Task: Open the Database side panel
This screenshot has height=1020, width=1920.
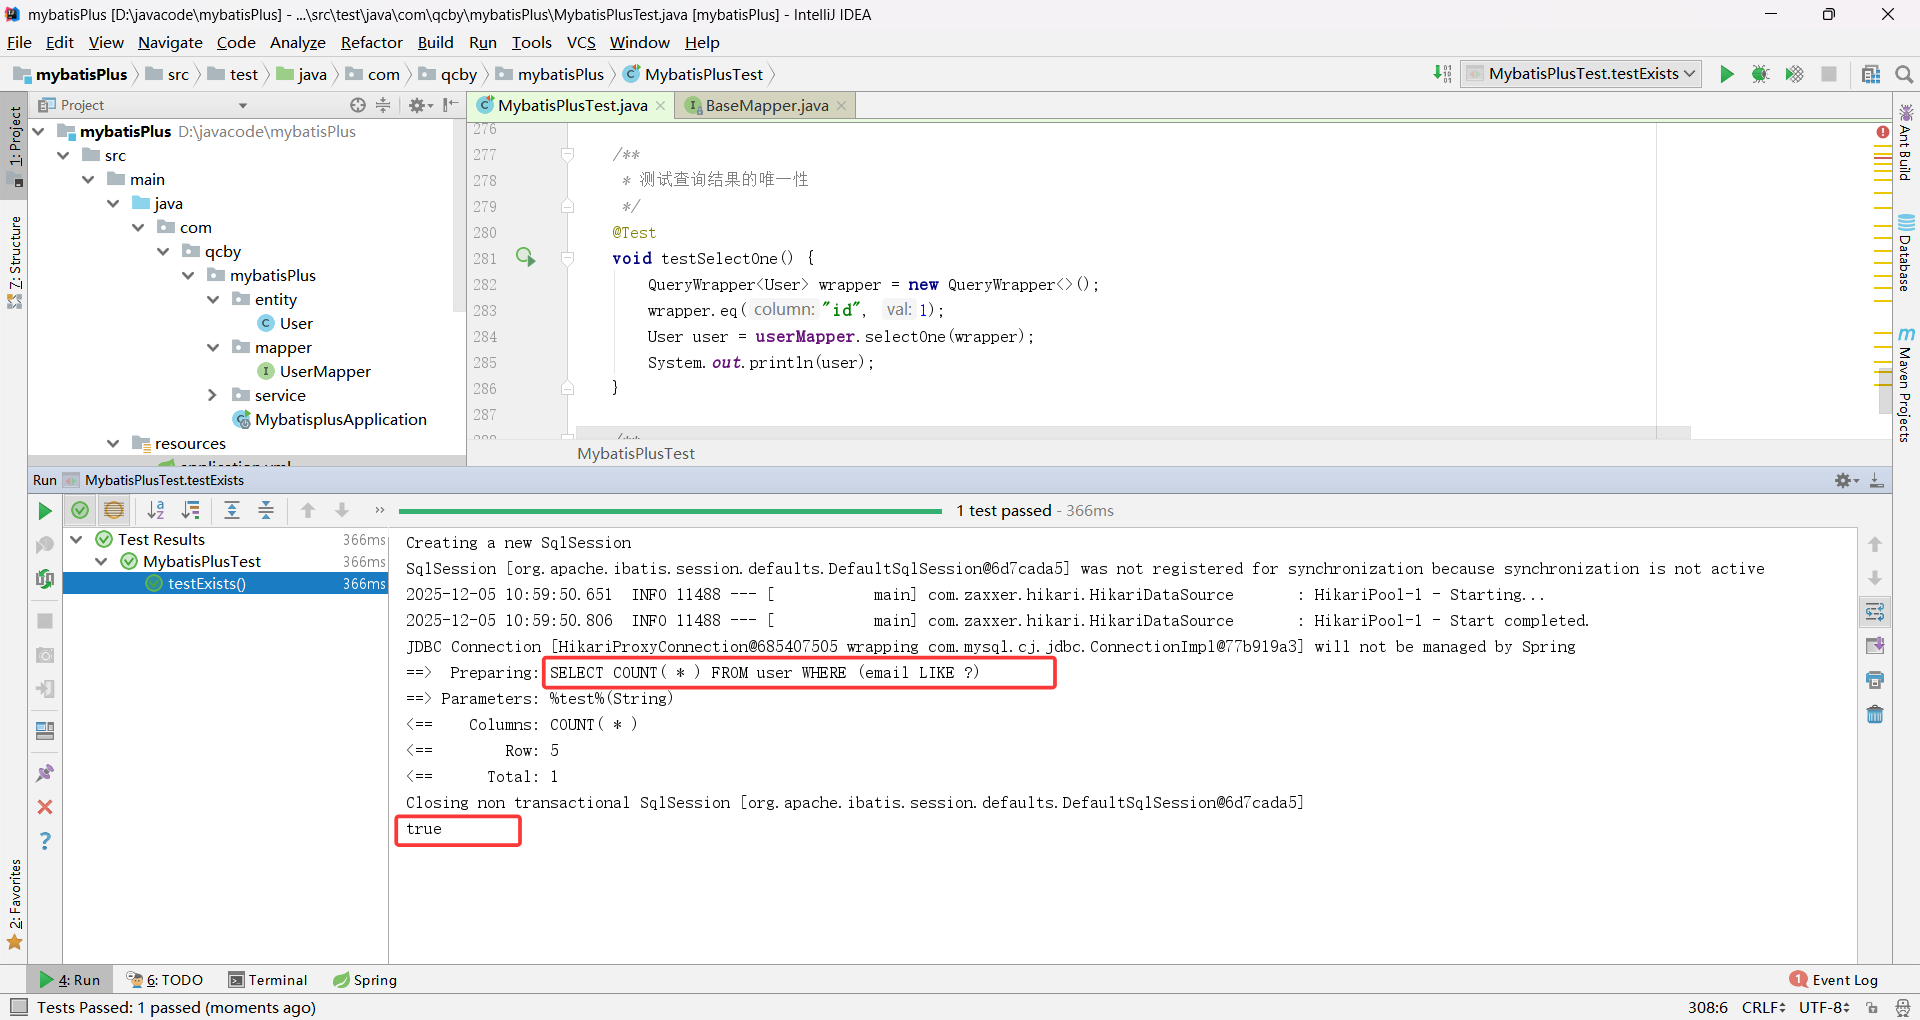Action: [1906, 253]
